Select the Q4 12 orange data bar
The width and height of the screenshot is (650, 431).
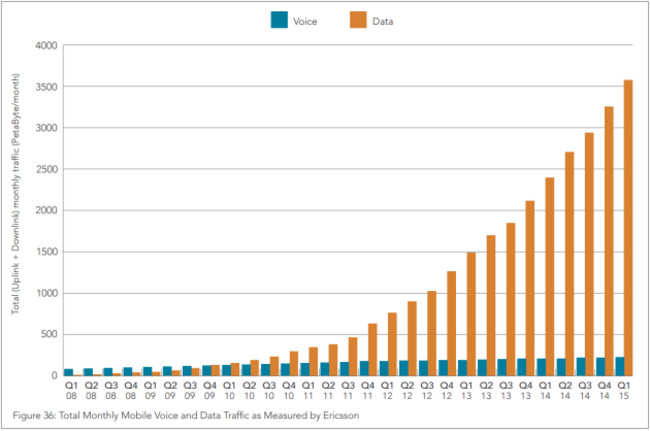coord(451,323)
